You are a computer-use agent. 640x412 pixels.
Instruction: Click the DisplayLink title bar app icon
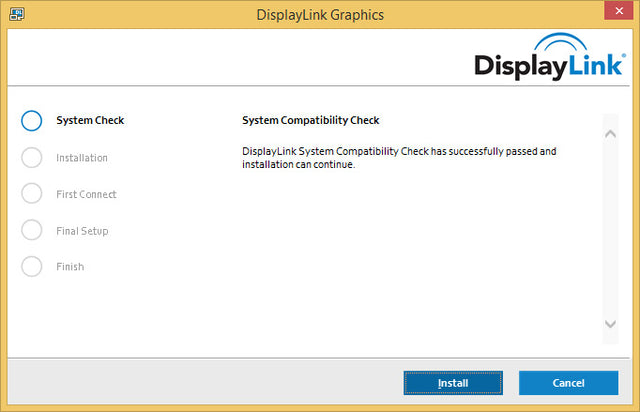[x=17, y=14]
